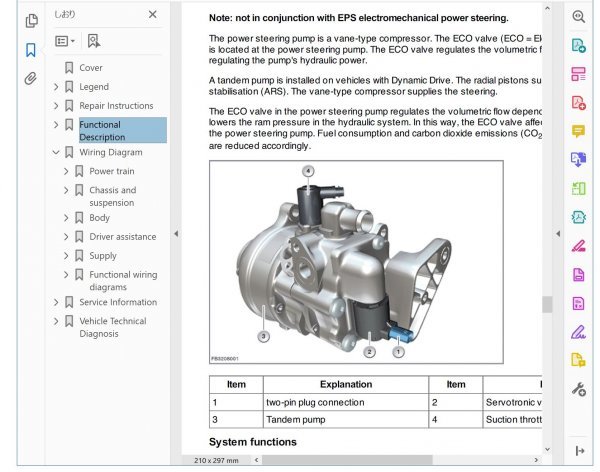Open the Combine Files tool
Image resolution: width=600 pixels, height=472 pixels.
(579, 160)
